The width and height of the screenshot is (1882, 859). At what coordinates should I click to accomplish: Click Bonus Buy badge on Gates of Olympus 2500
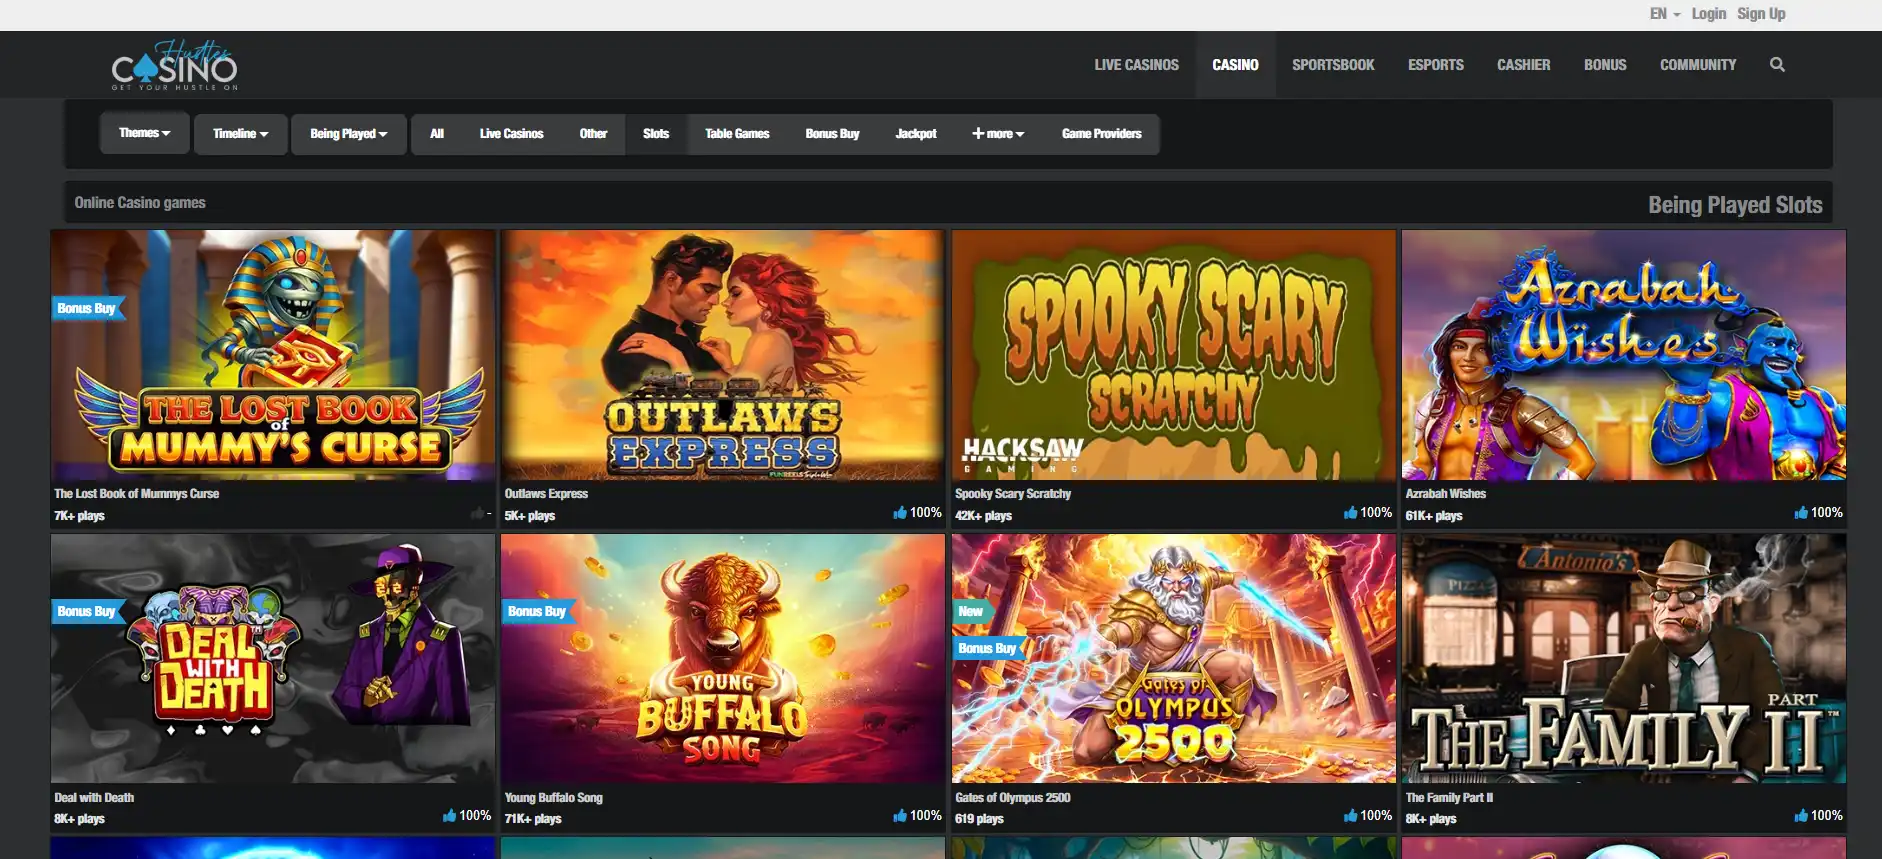pyautogui.click(x=988, y=648)
